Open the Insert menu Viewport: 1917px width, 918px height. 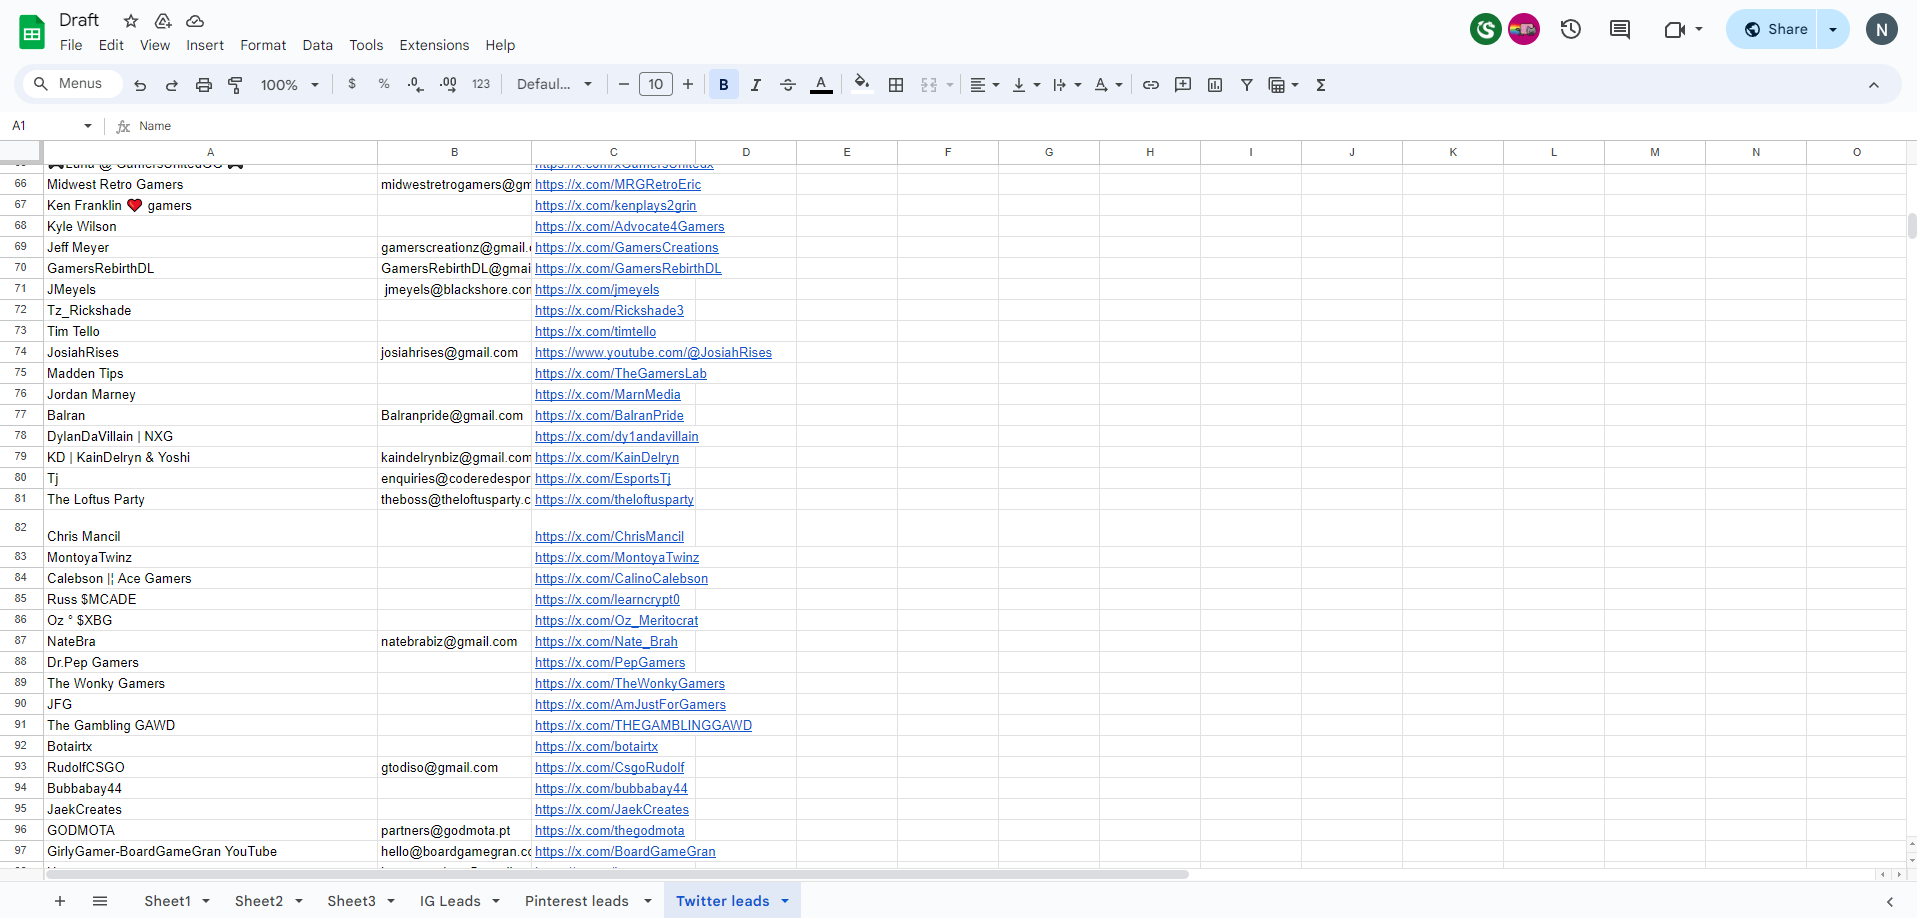tap(205, 45)
